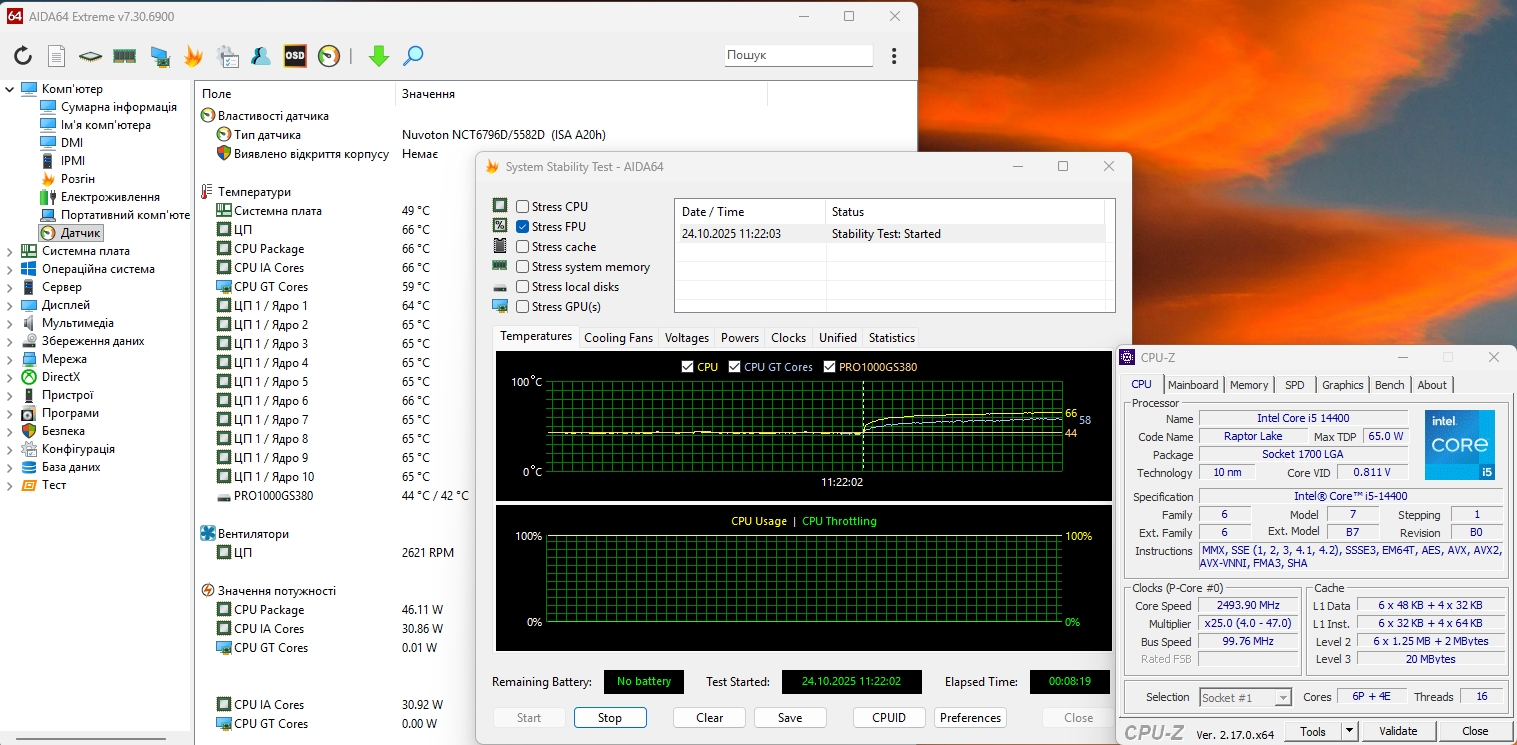
Task: Click the flame stability test toolbar icon
Action: [193, 56]
